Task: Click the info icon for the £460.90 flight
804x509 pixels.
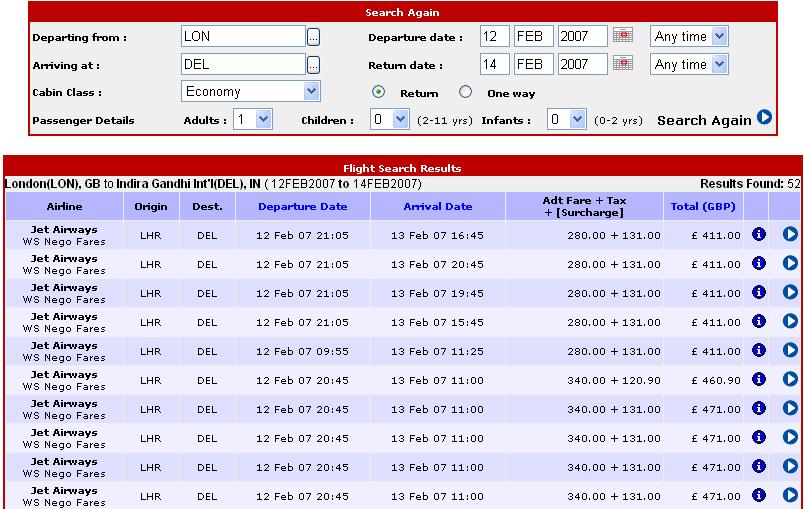Action: [758, 380]
